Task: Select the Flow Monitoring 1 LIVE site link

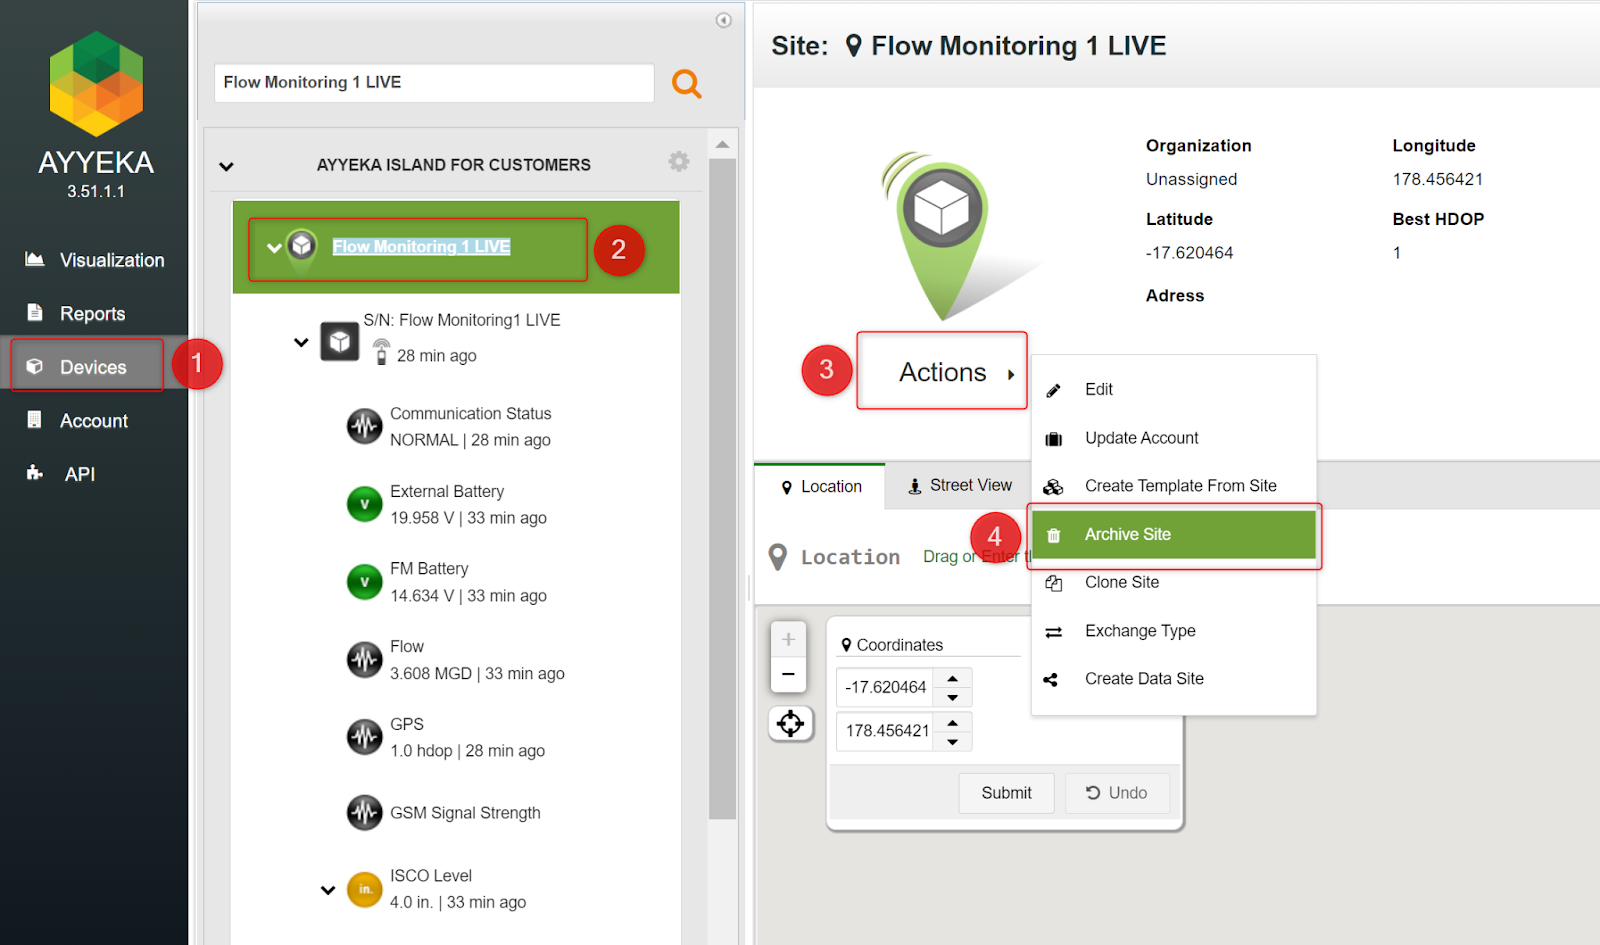Action: click(x=421, y=247)
